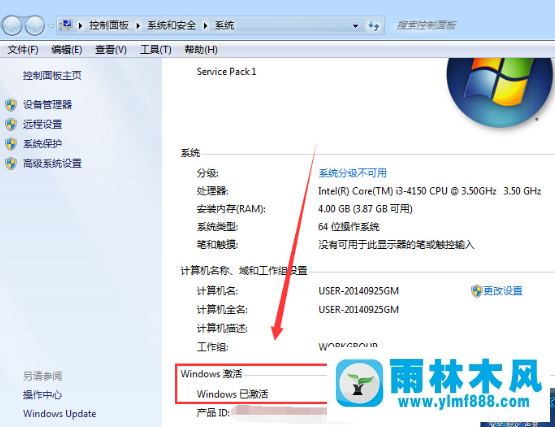The height and width of the screenshot is (427, 555).
Task: Click the 系统分级不可用 rating link
Action: [353, 173]
